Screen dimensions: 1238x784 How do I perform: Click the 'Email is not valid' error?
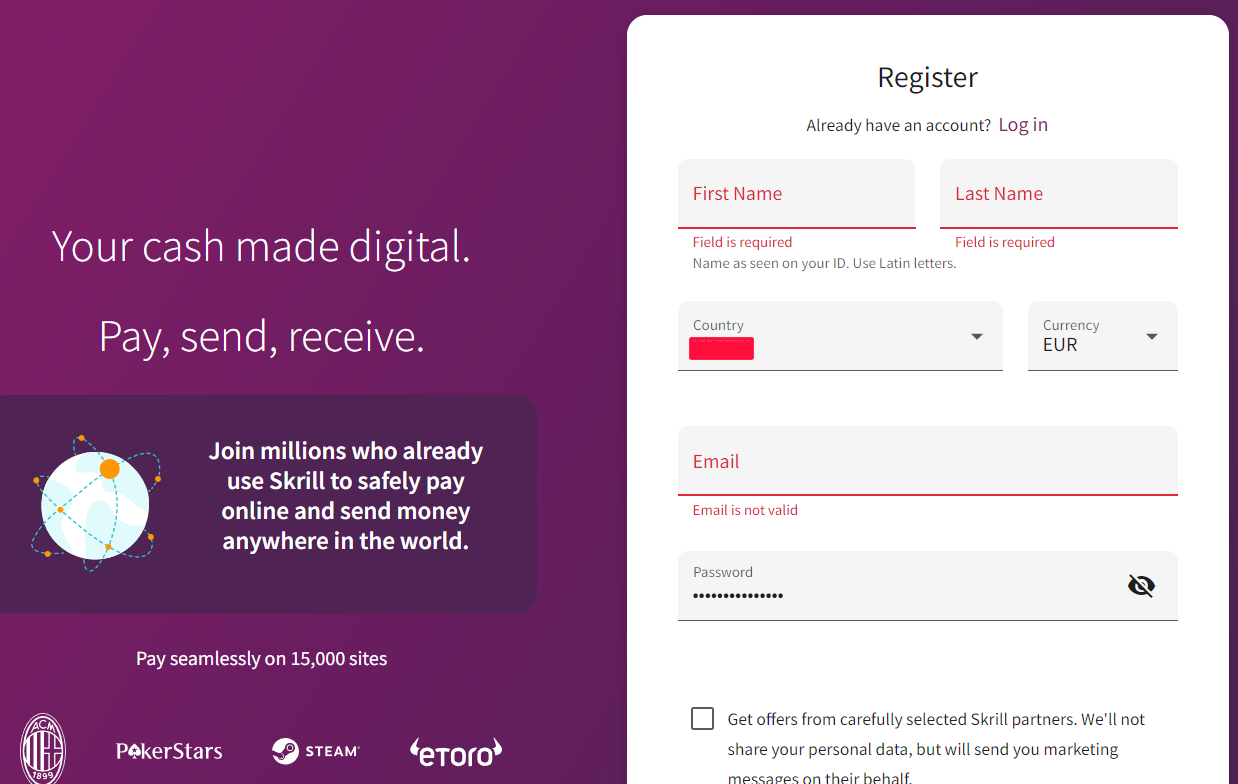[745, 510]
